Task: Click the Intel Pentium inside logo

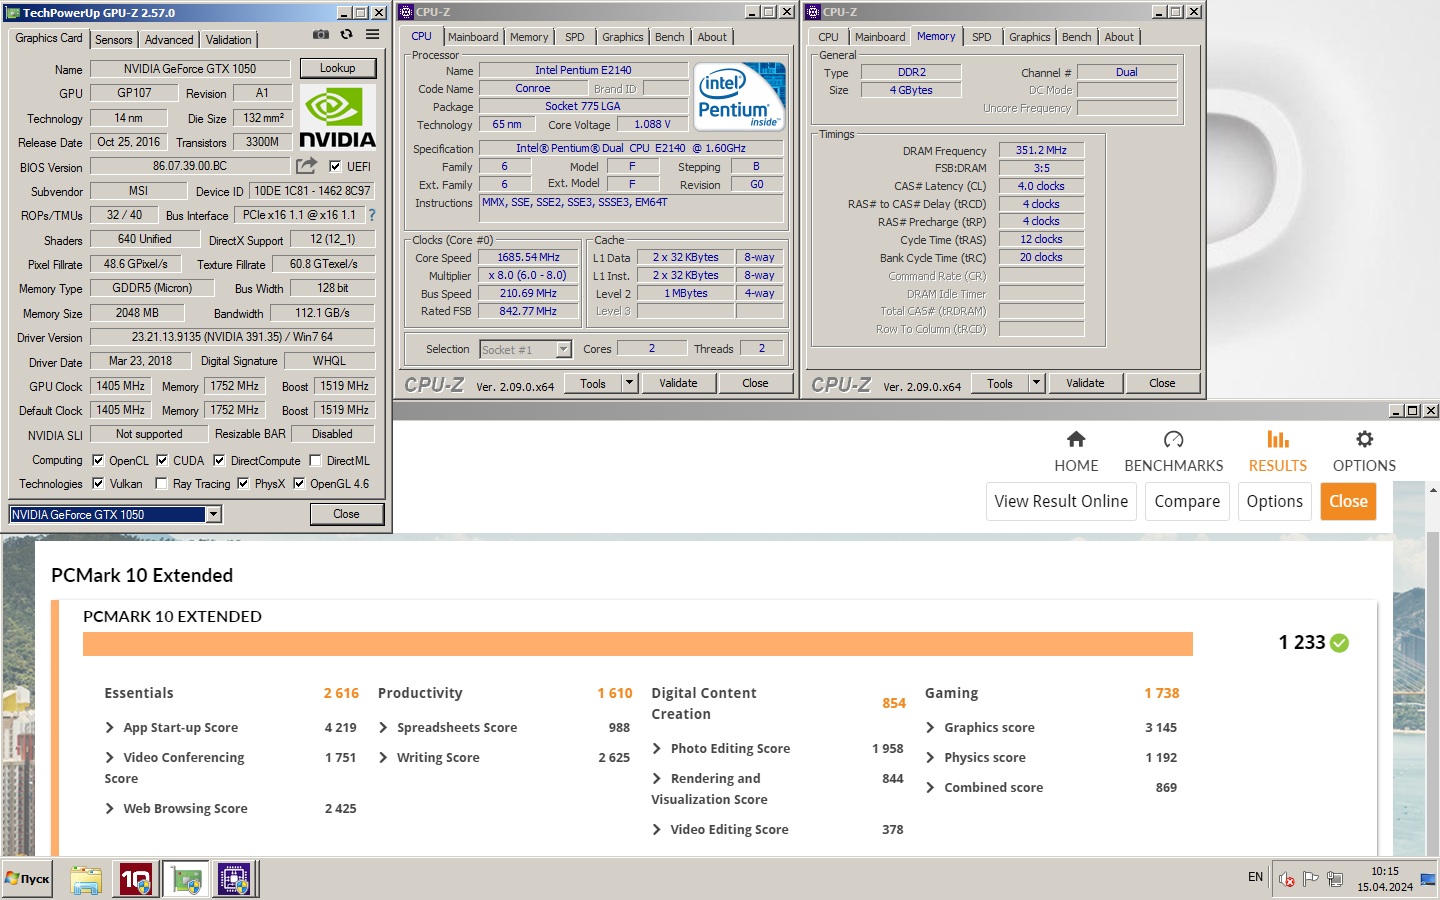Action: pyautogui.click(x=739, y=96)
